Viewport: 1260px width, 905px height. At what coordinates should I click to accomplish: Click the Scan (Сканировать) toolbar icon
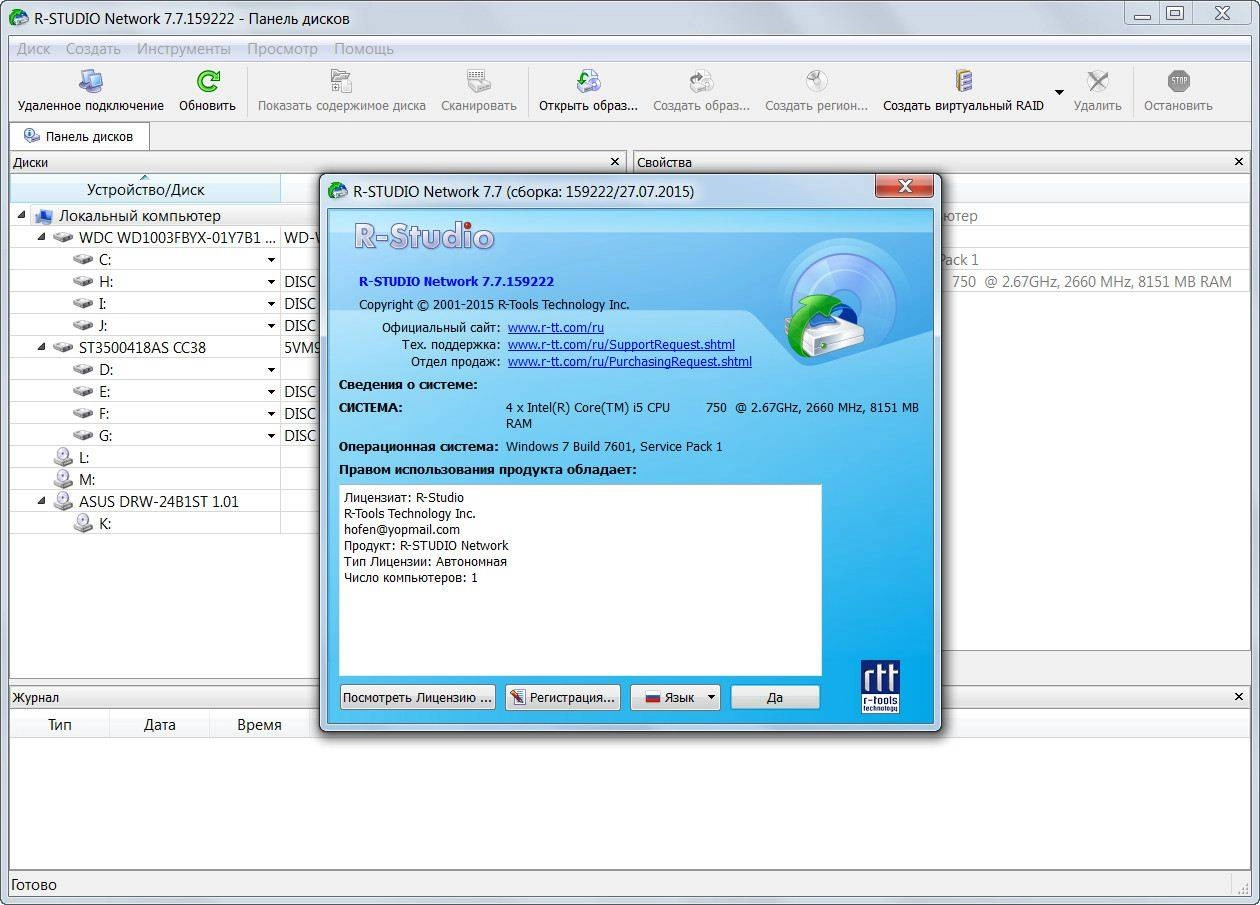(x=478, y=81)
